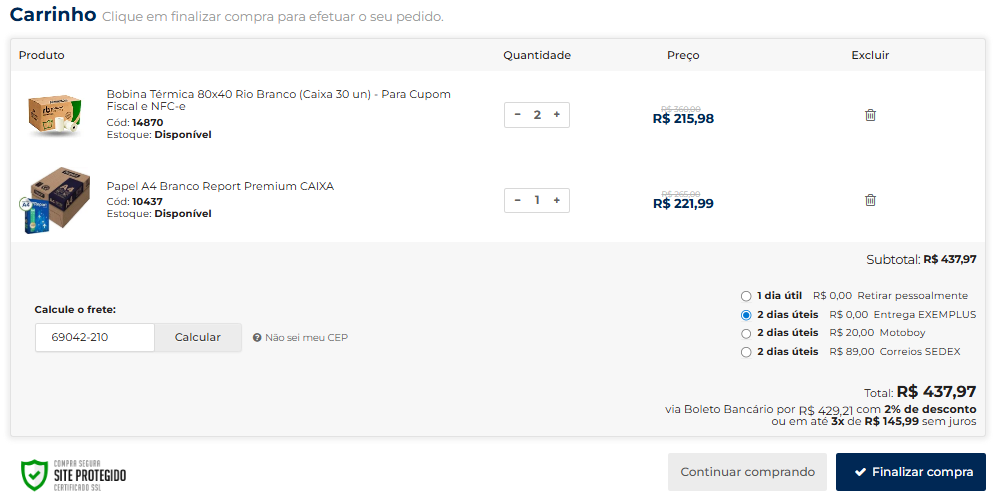Click Continuar comprando button
The image size is (996, 503).
coord(747,472)
